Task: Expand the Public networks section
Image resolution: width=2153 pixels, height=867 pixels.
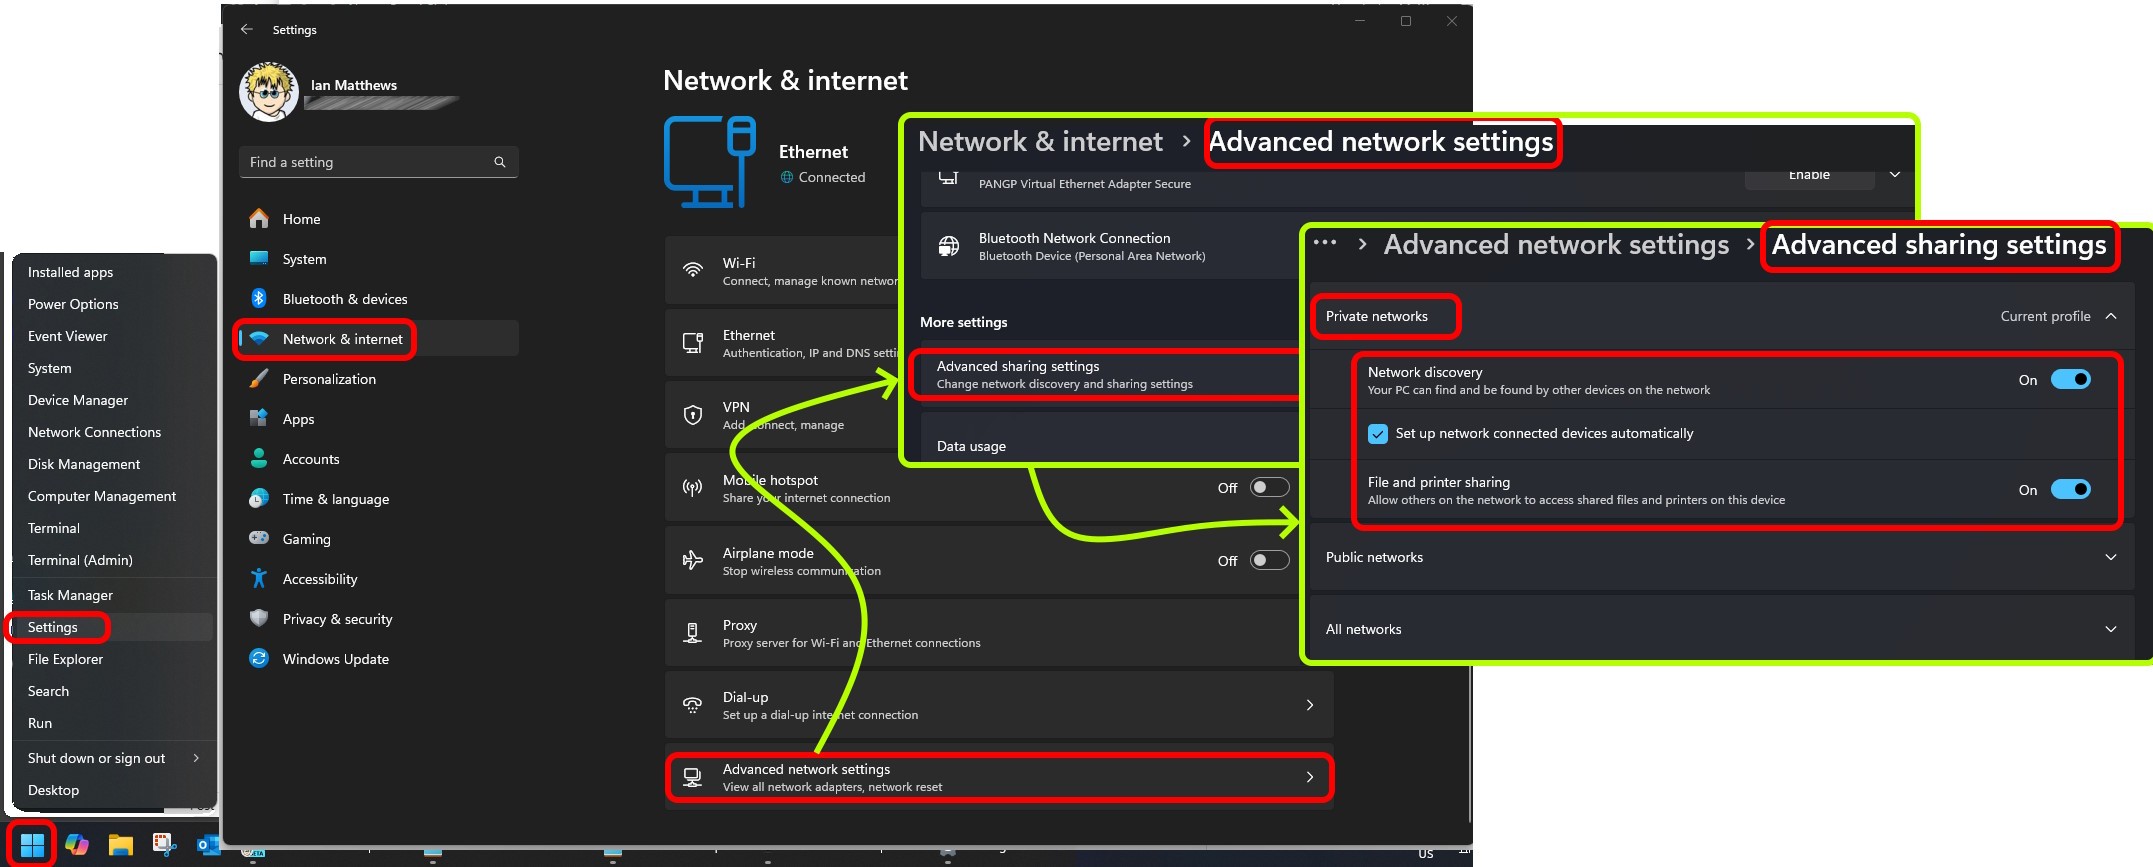Action: coord(2110,558)
